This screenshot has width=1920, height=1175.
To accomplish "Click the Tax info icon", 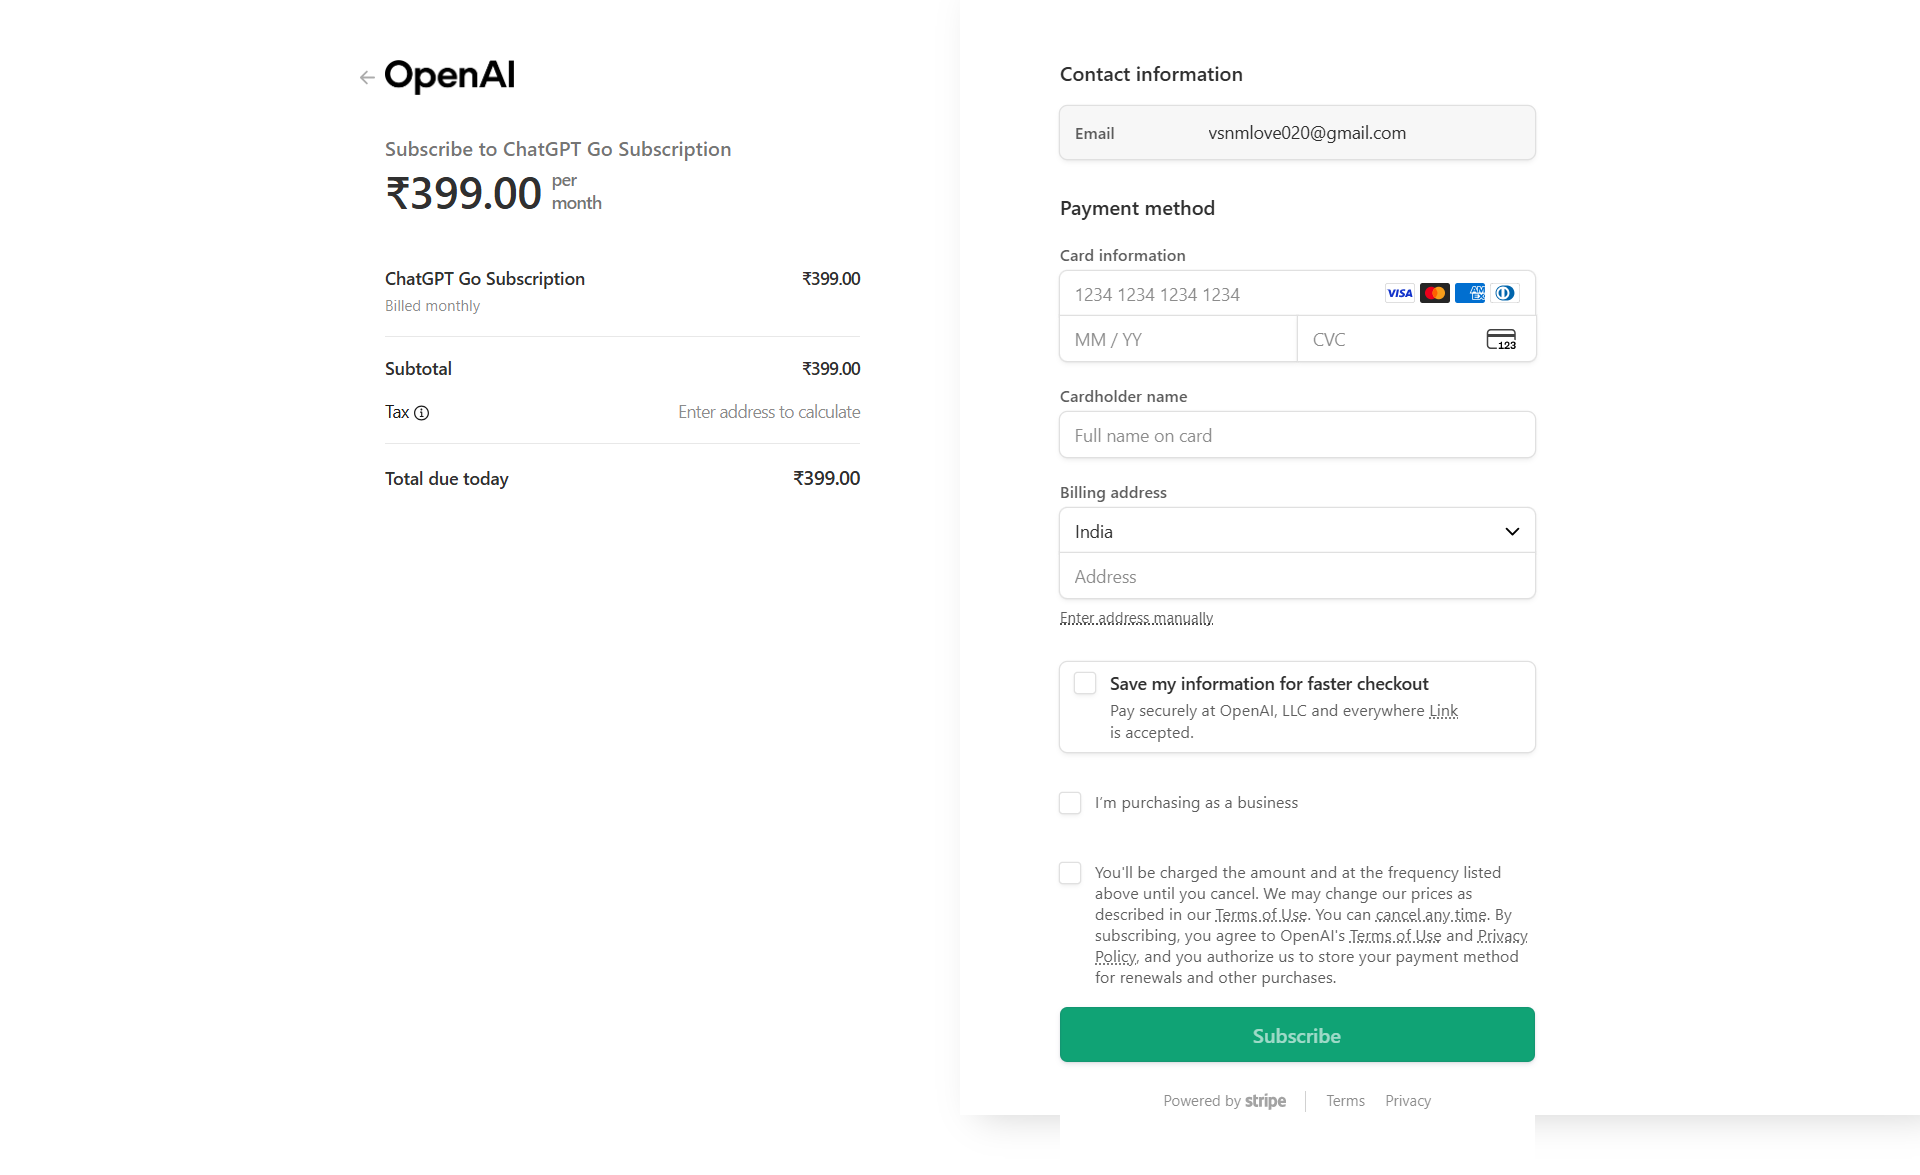I will coord(422,413).
